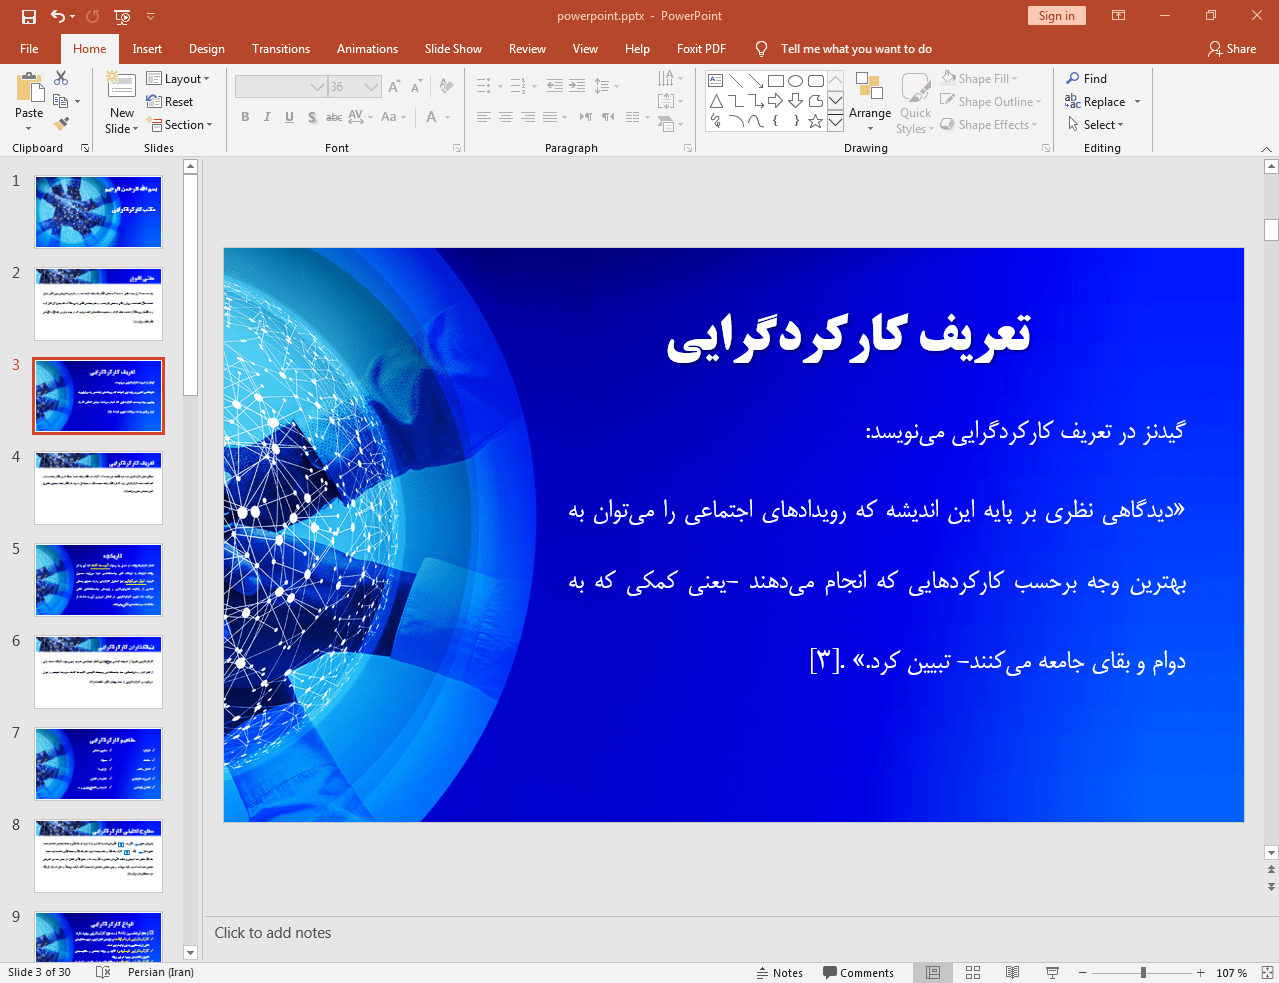
Task: Select the Cut scissors icon
Action: [x=61, y=78]
